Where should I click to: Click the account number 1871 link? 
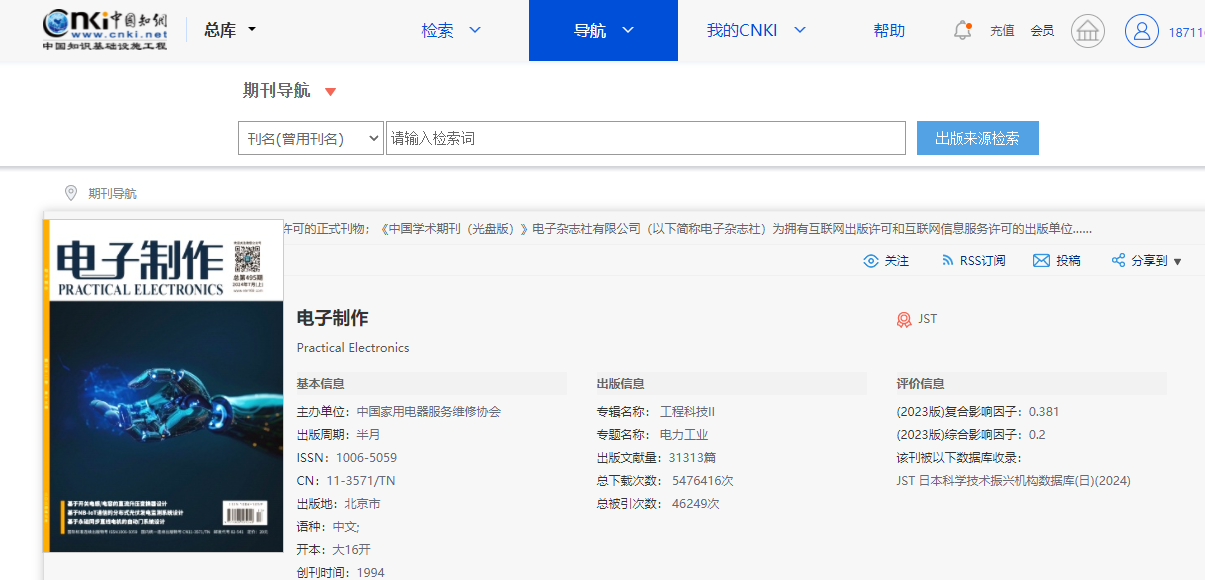(x=1186, y=32)
